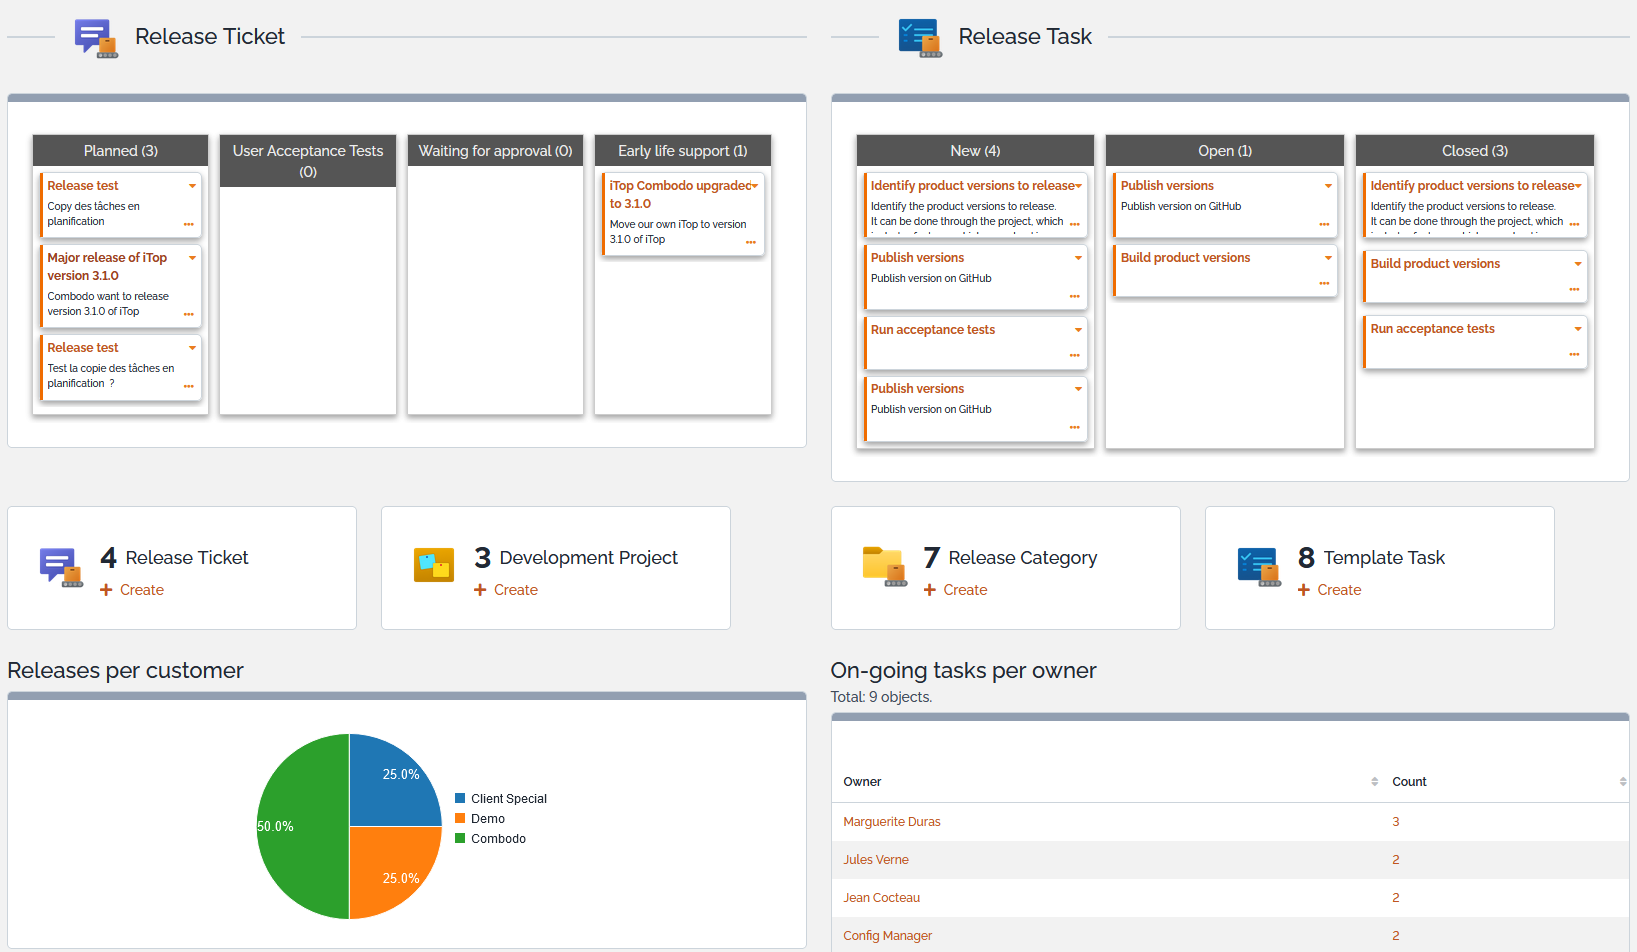Open the 'Build product versions' task card in Open
The image size is (1637, 952).
1185,257
